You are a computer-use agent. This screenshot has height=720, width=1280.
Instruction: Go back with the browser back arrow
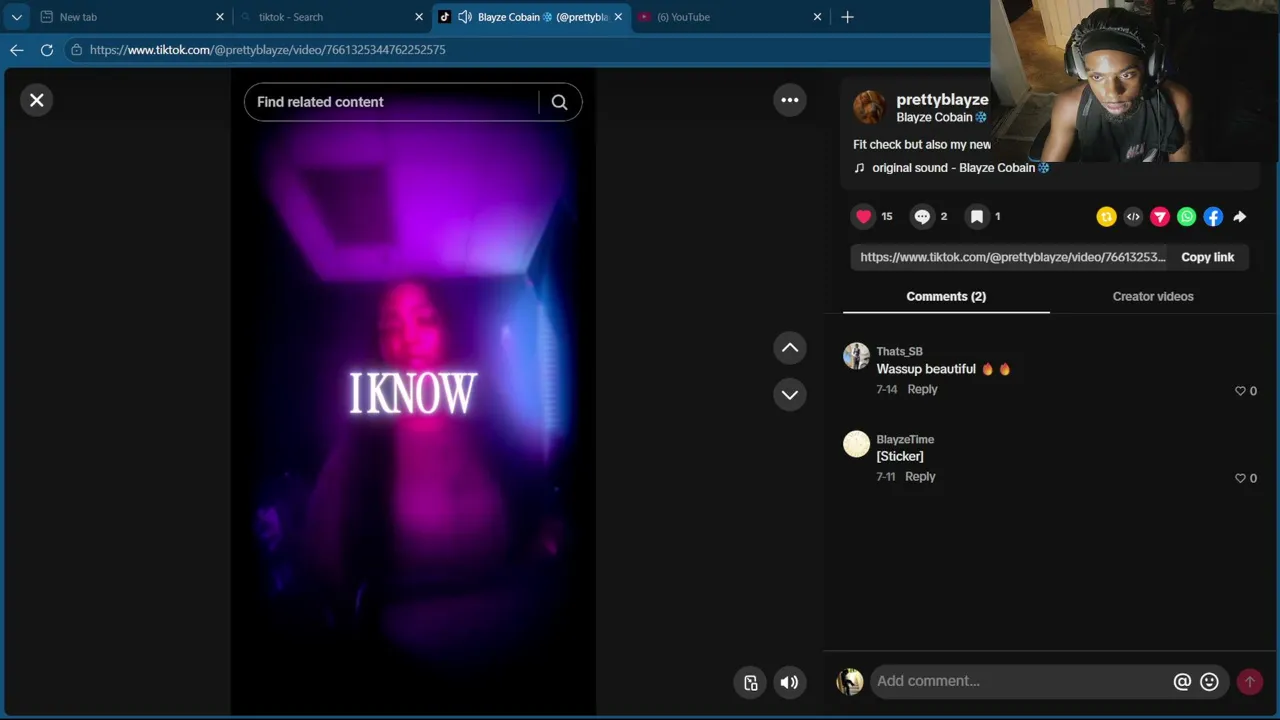pyautogui.click(x=17, y=50)
